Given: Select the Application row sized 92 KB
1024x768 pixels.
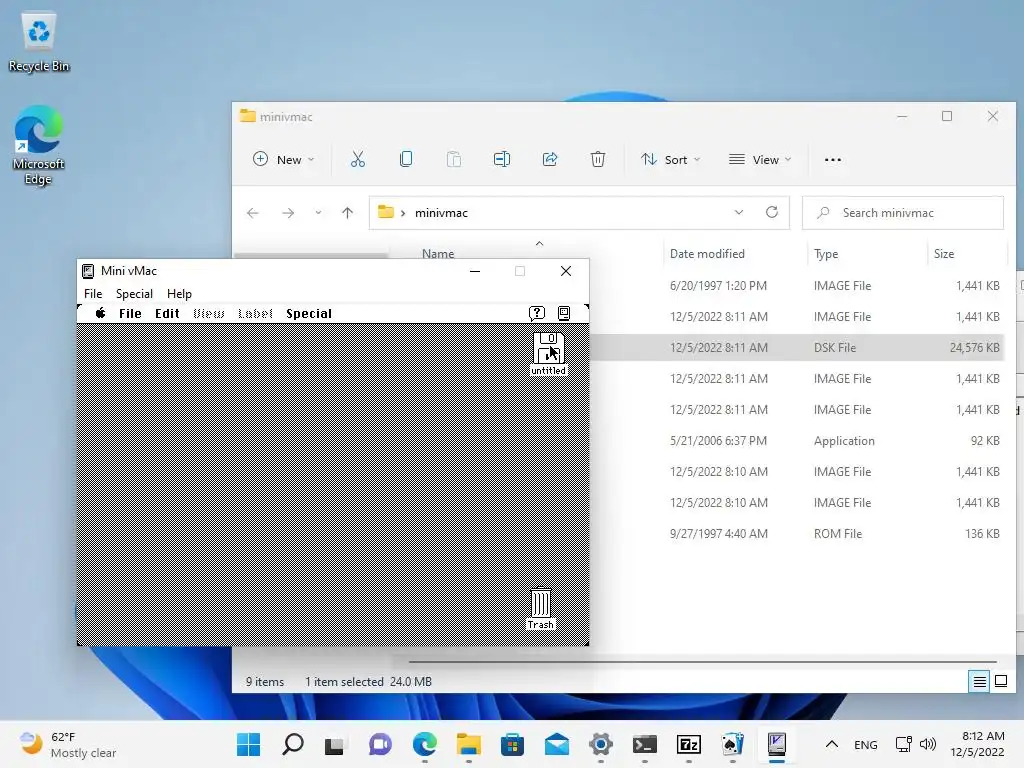Looking at the screenshot, I should coord(797,441).
